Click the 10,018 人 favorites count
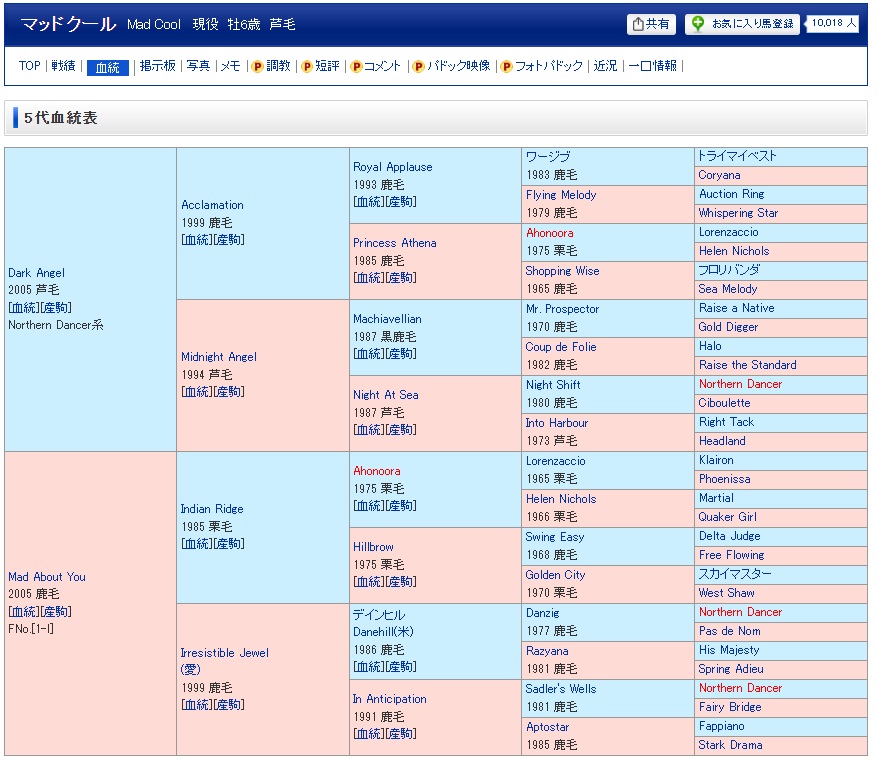Screen dimensions: 878x761 point(833,23)
